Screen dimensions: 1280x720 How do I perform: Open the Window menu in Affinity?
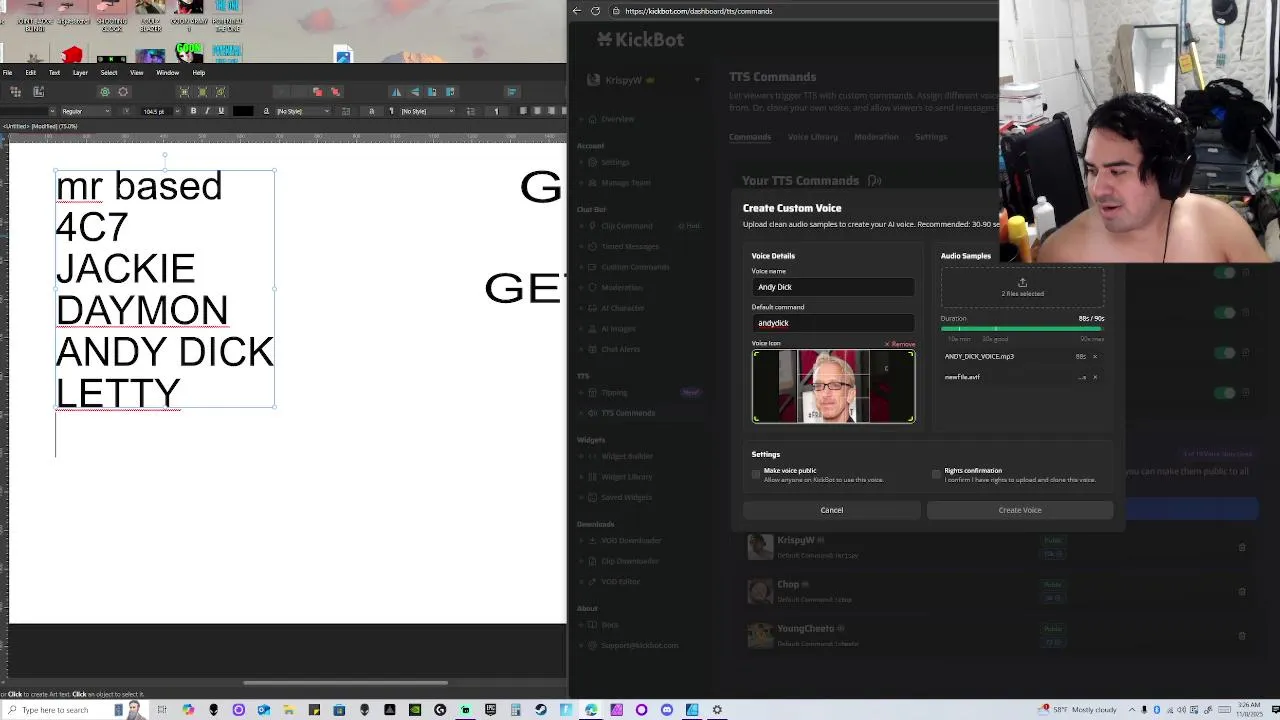click(x=167, y=72)
